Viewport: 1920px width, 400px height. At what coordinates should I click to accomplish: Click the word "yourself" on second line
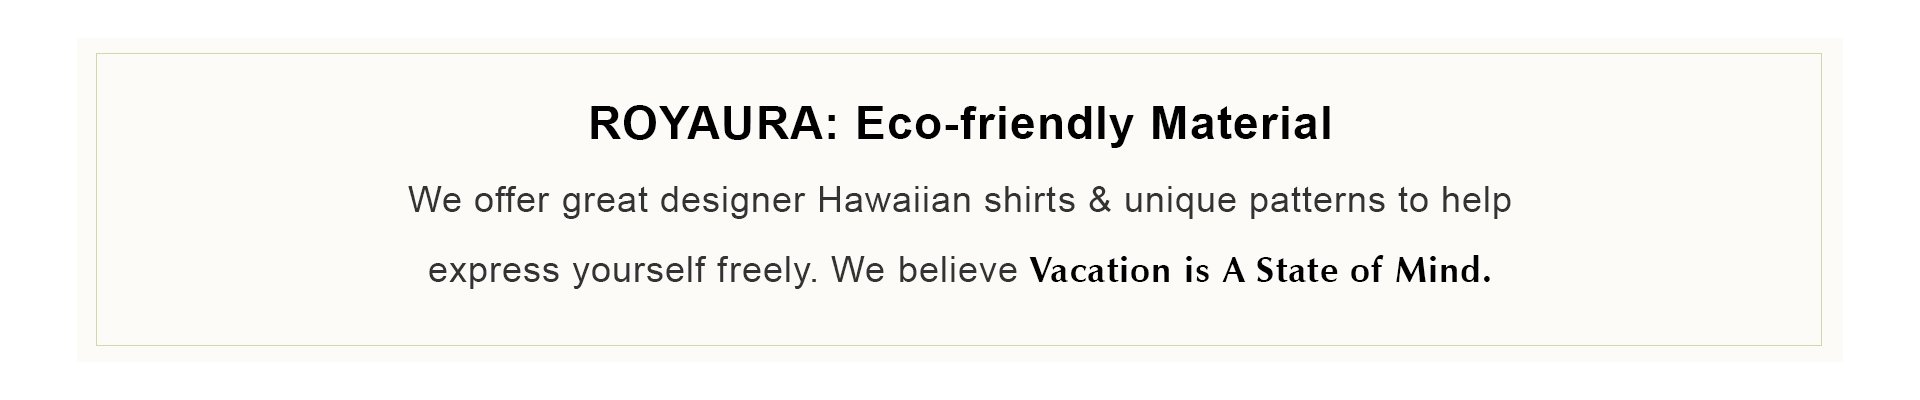pos(639,271)
